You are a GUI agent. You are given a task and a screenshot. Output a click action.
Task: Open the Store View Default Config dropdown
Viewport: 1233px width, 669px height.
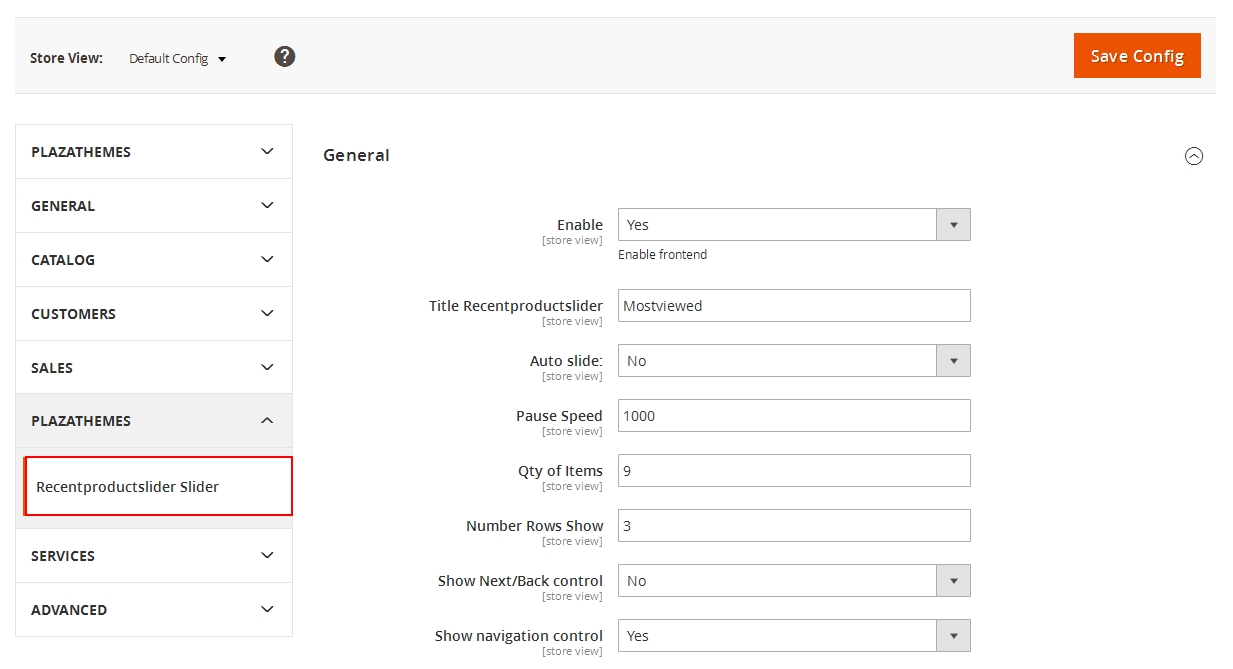click(x=178, y=59)
